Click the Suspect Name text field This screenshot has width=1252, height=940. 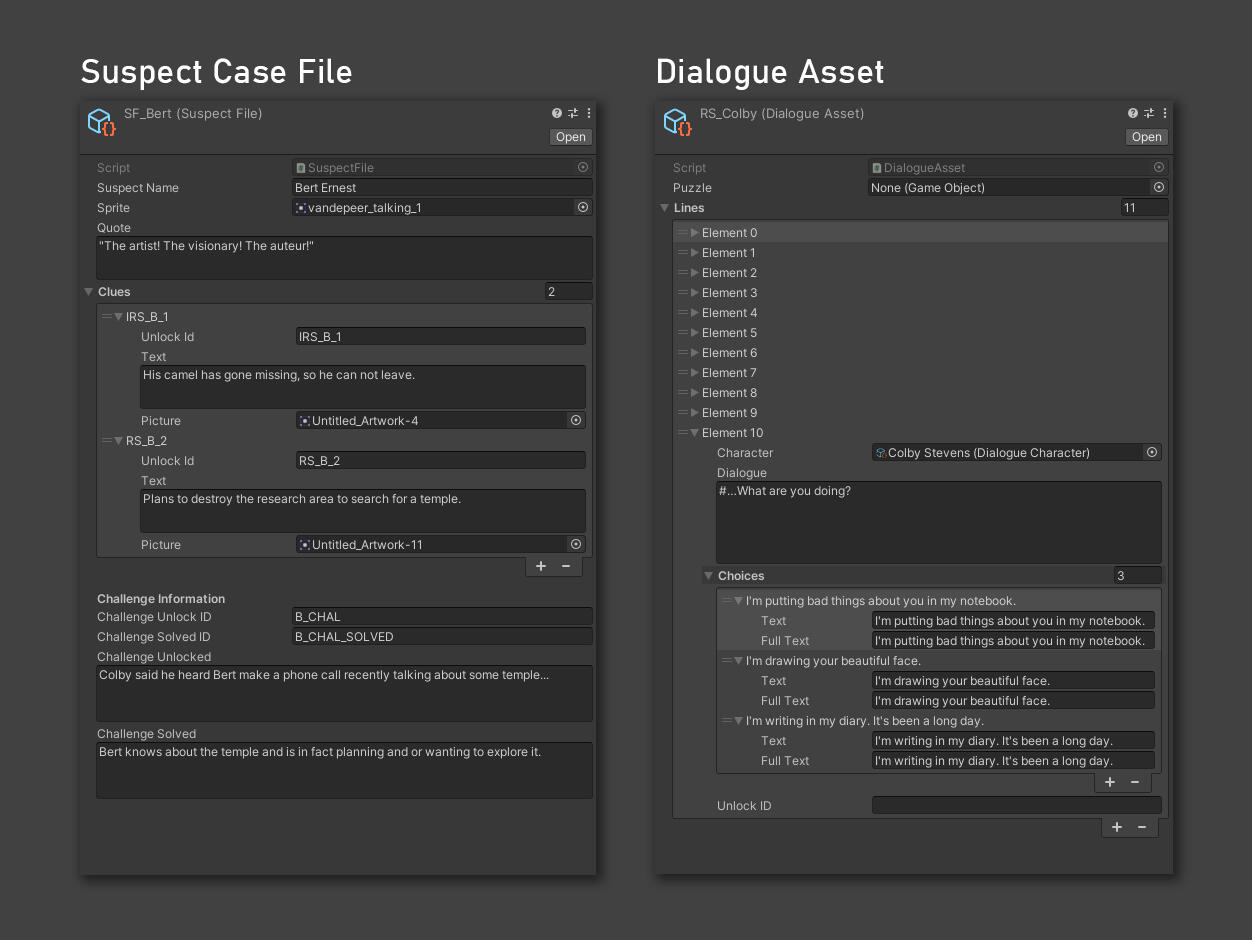tap(442, 188)
